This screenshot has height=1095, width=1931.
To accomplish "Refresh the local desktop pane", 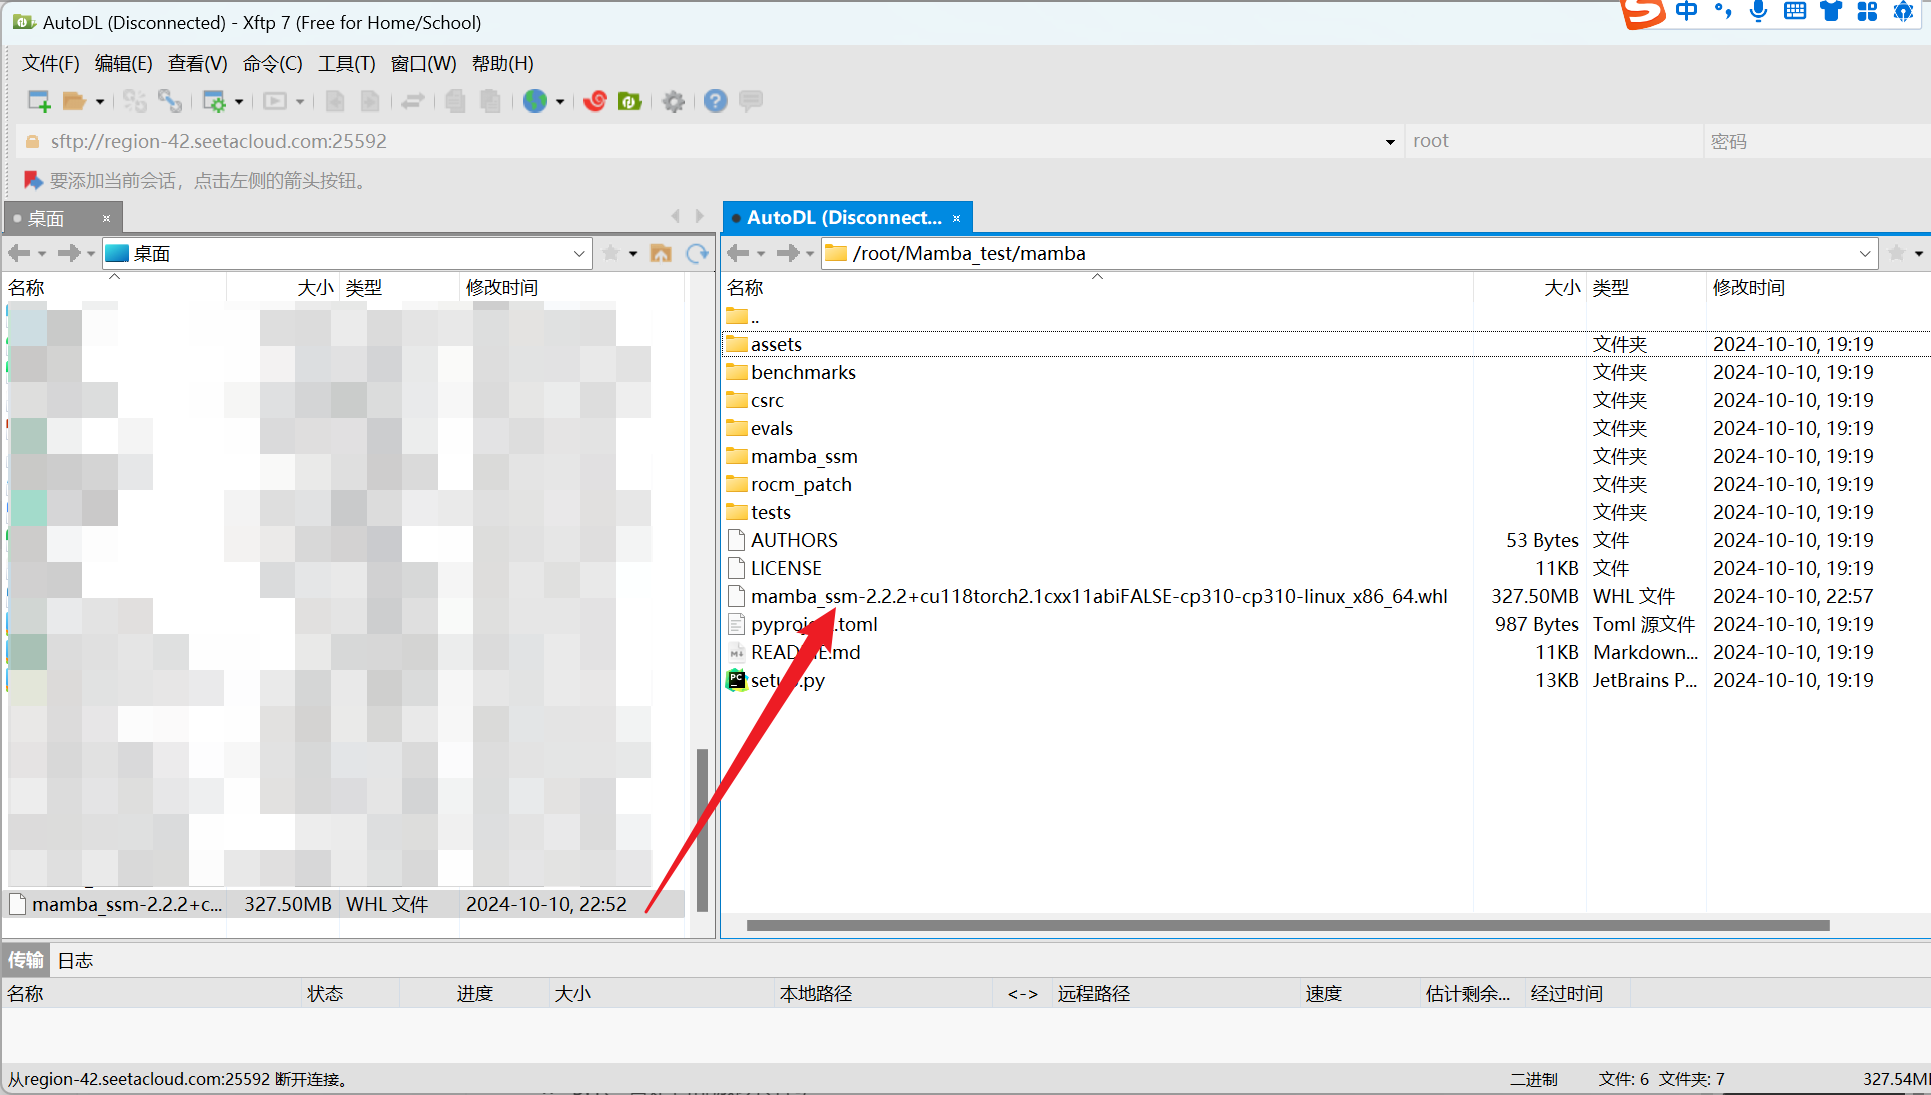I will tap(697, 253).
